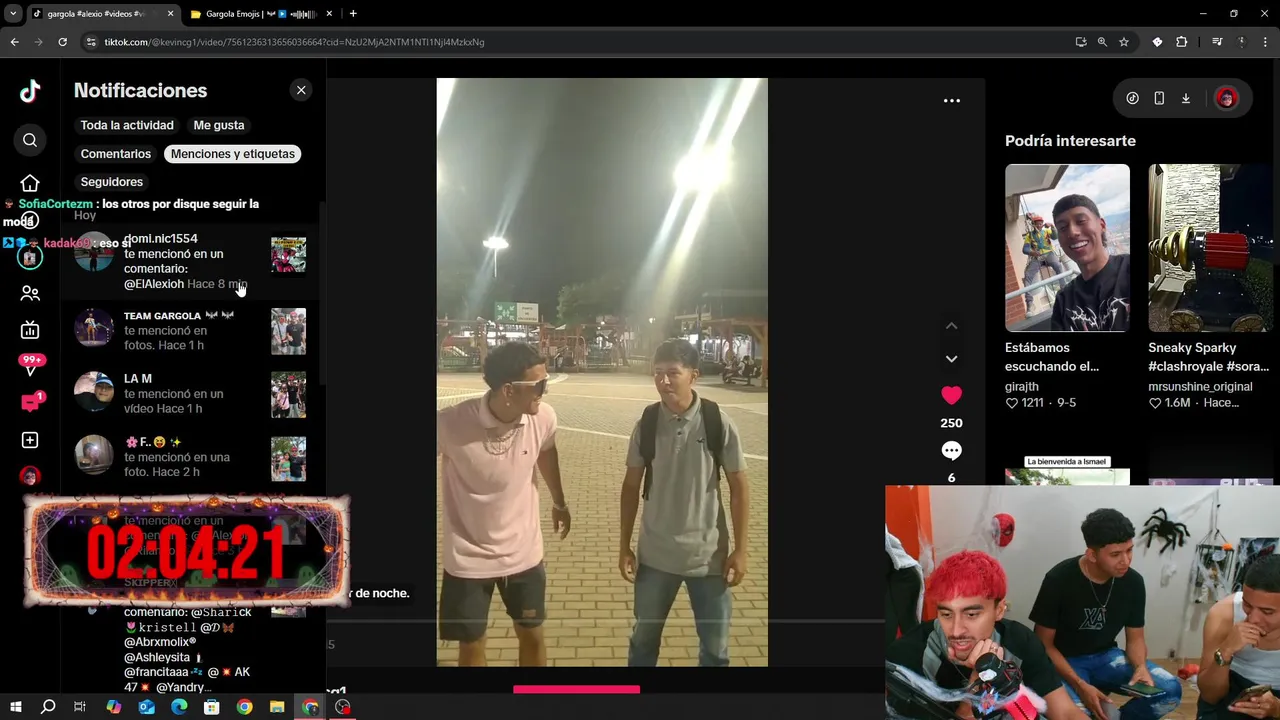Reload the TikTok page

tap(62, 42)
